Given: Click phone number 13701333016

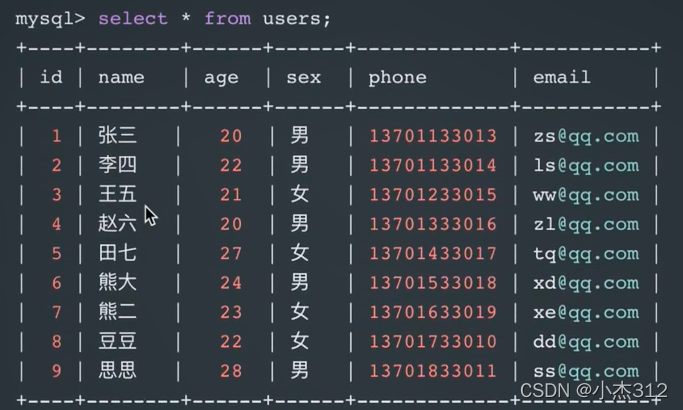Looking at the screenshot, I should pyautogui.click(x=432, y=224).
